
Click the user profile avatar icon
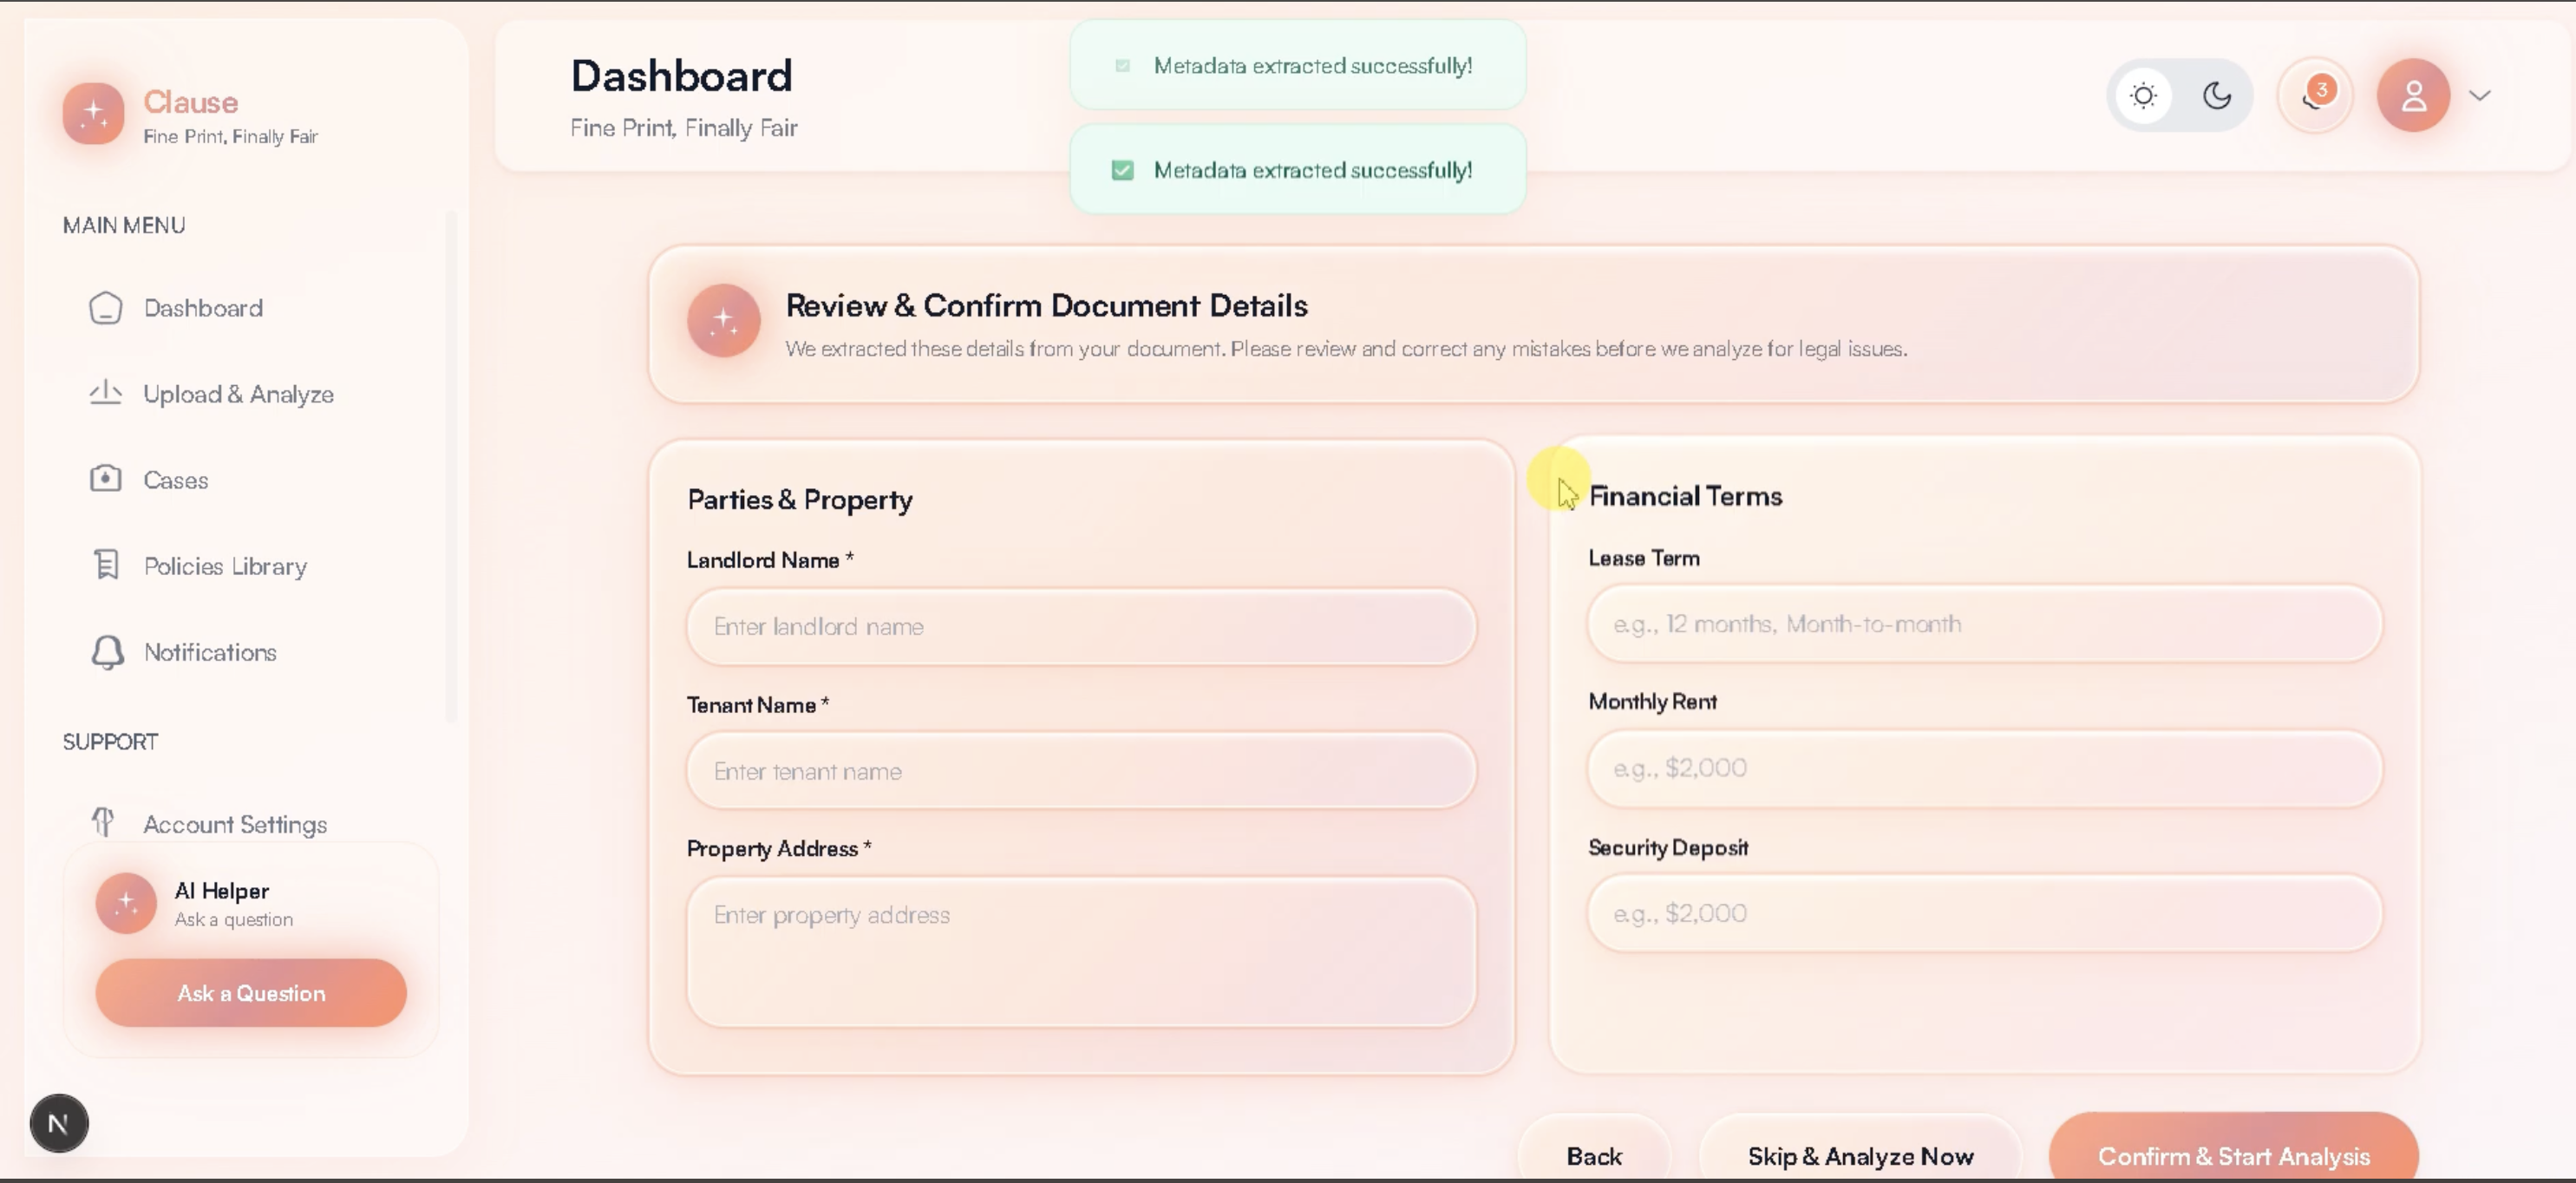click(x=2413, y=96)
